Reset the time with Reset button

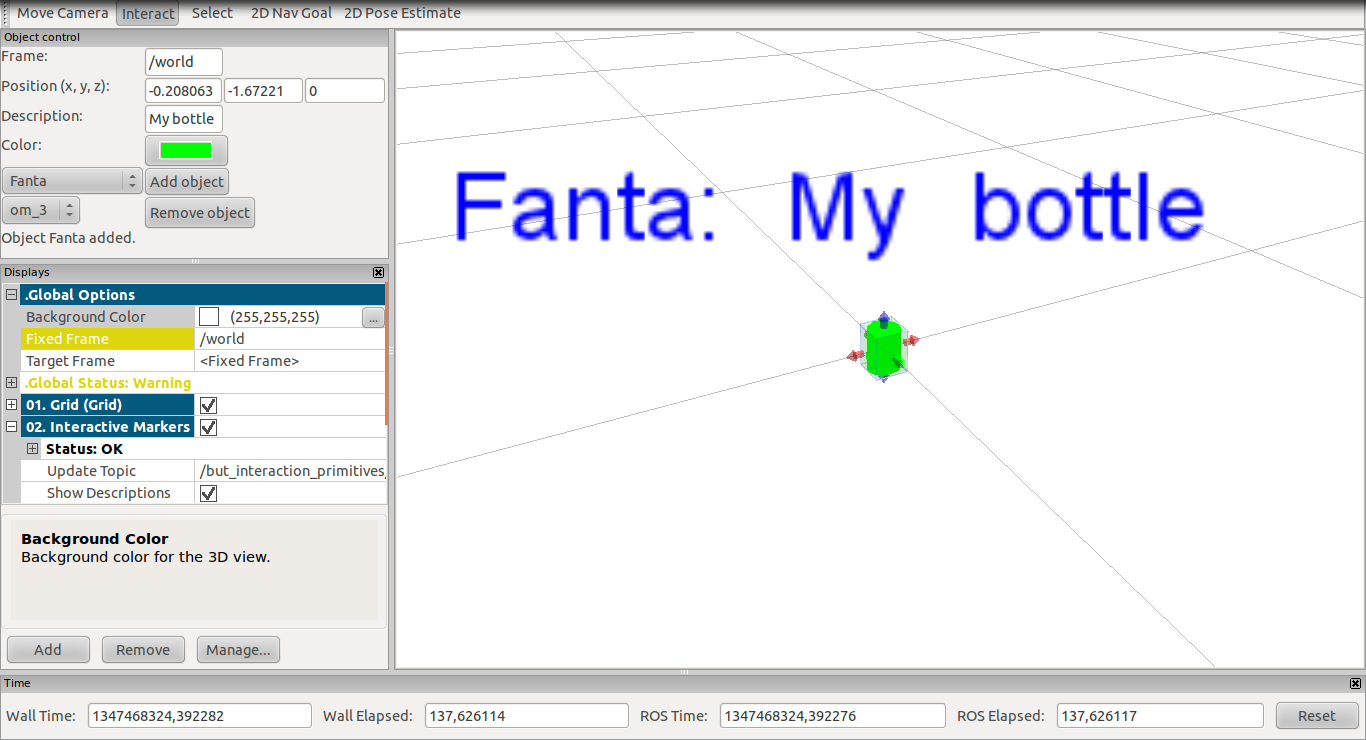tap(1316, 716)
